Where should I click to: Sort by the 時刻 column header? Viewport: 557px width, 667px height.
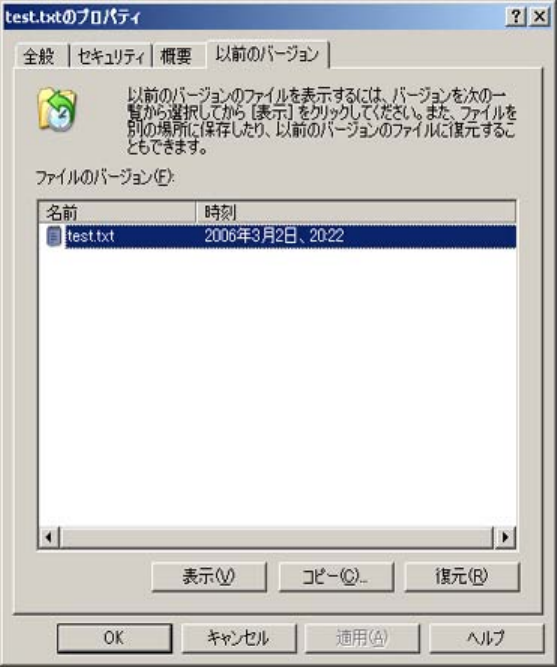coord(356,212)
